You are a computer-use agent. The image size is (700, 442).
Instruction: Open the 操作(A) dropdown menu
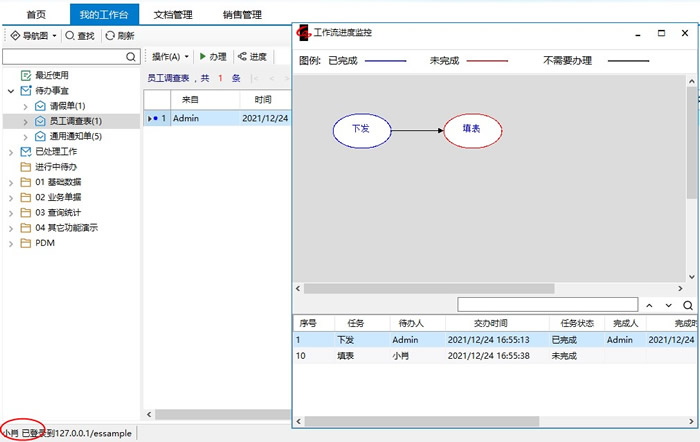pos(170,57)
